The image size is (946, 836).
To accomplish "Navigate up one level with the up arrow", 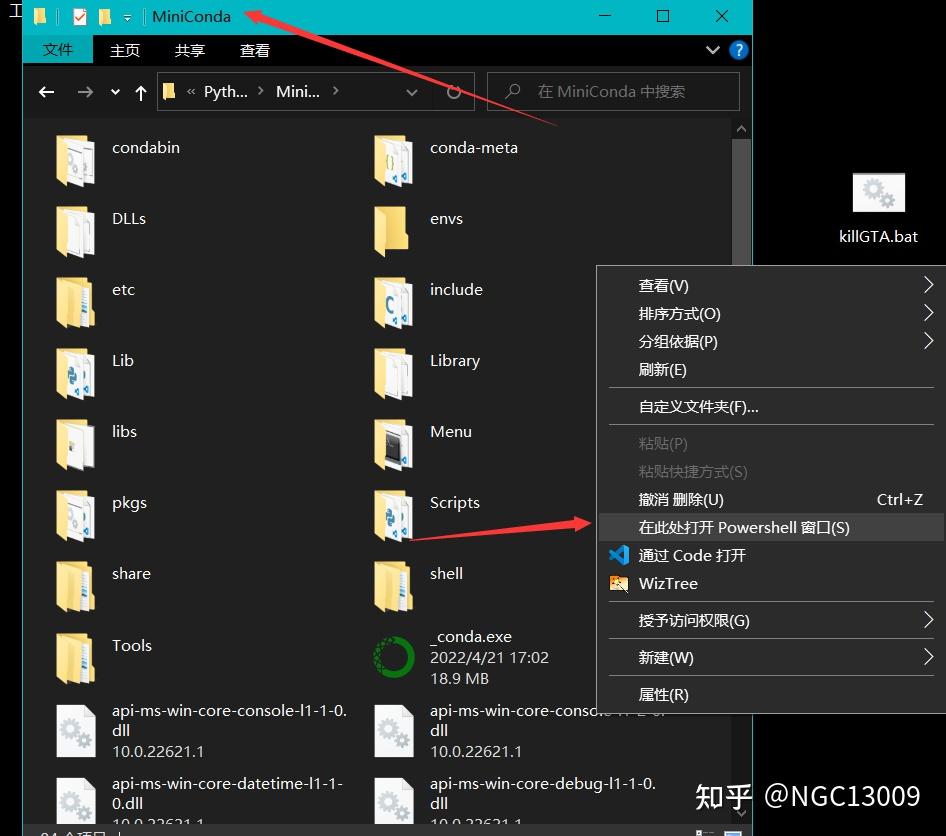I will coord(139,91).
